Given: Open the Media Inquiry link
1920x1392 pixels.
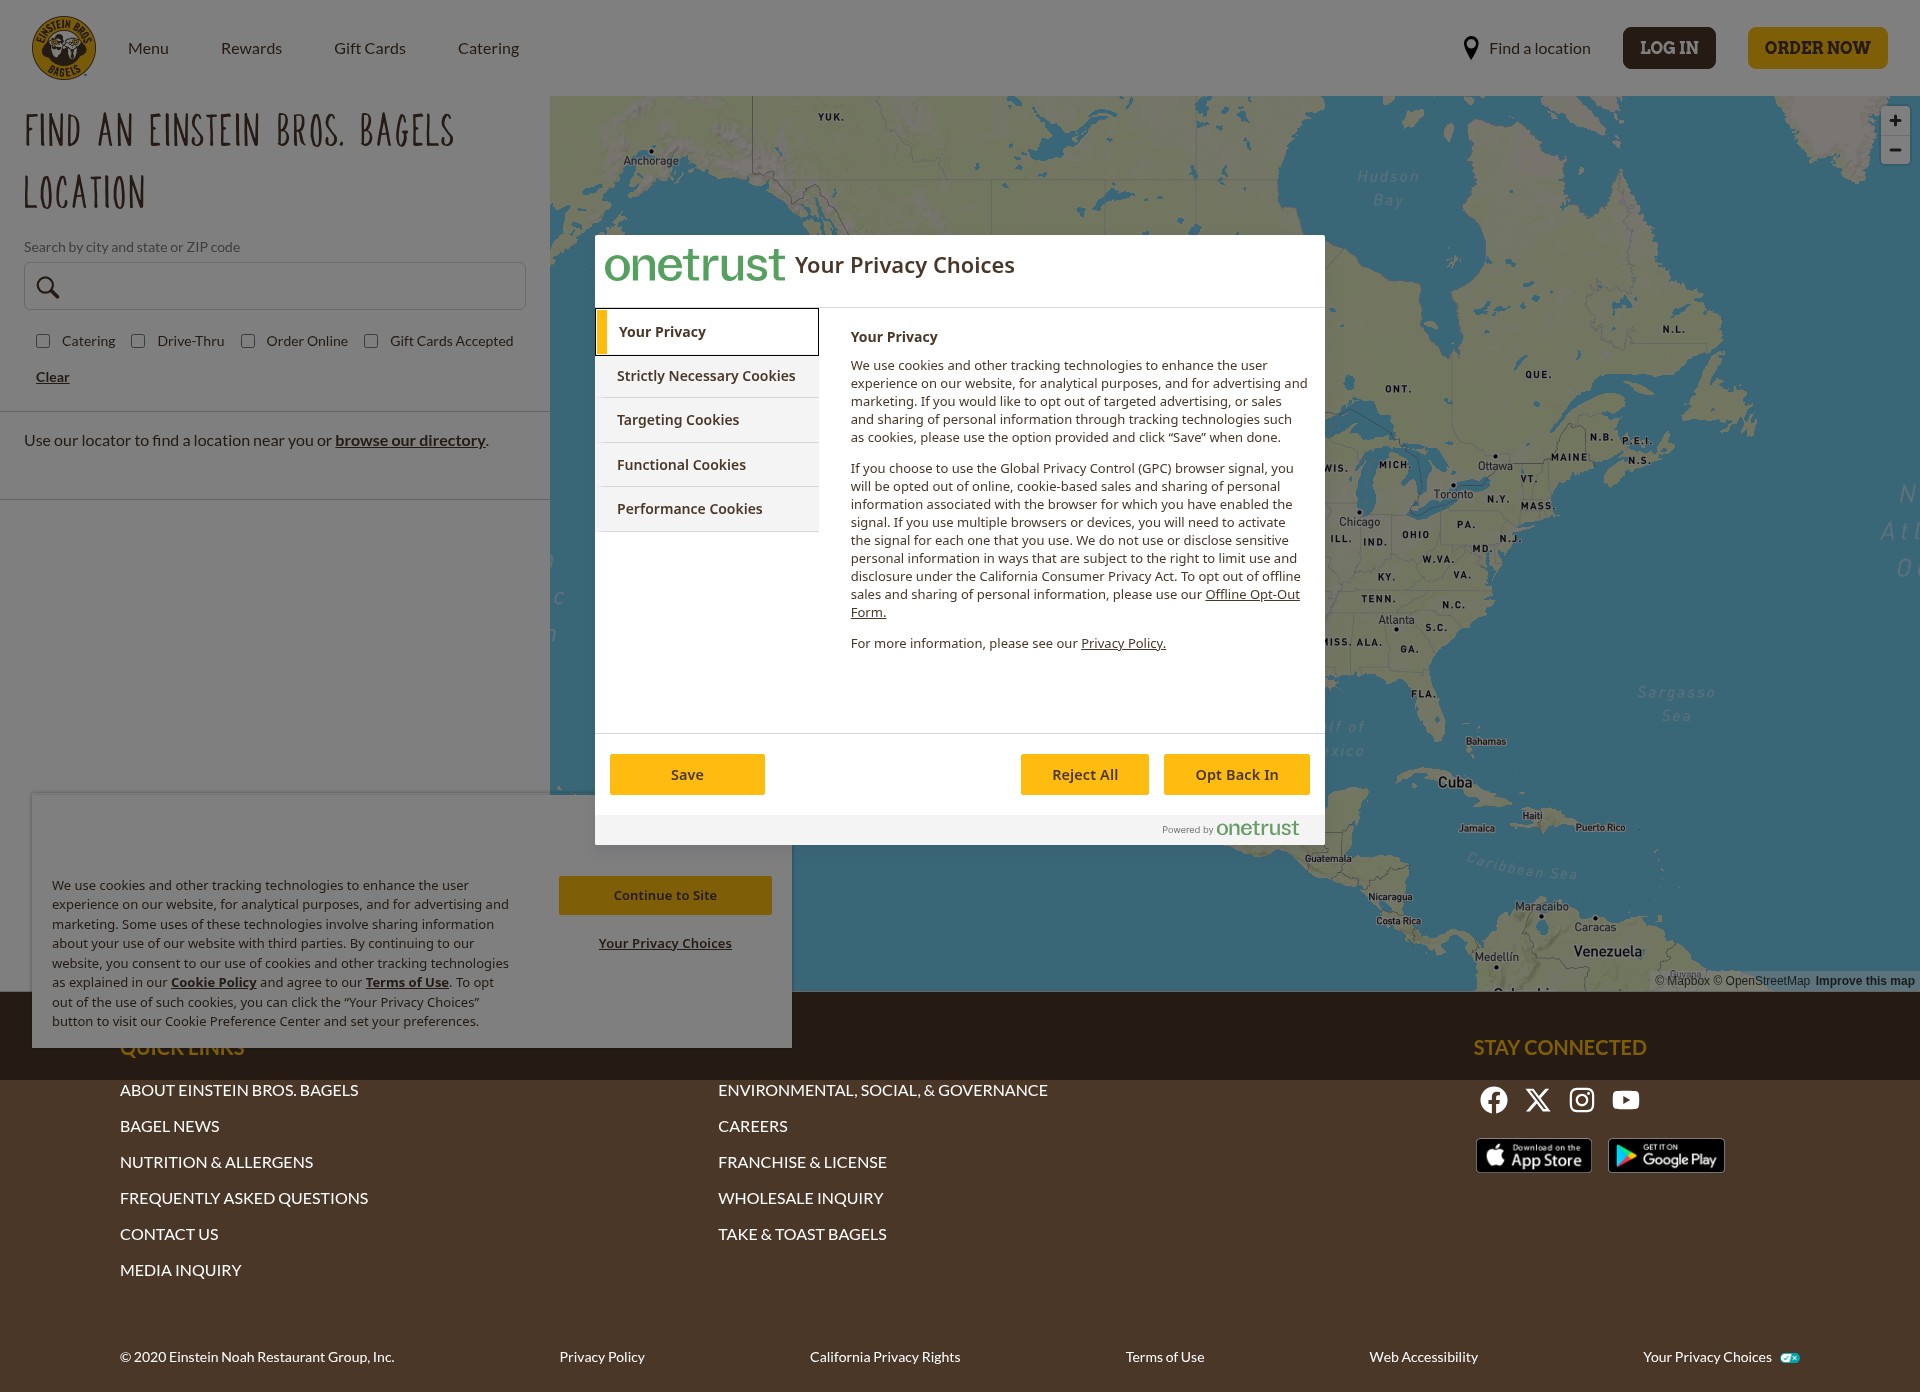Looking at the screenshot, I should (x=181, y=1270).
